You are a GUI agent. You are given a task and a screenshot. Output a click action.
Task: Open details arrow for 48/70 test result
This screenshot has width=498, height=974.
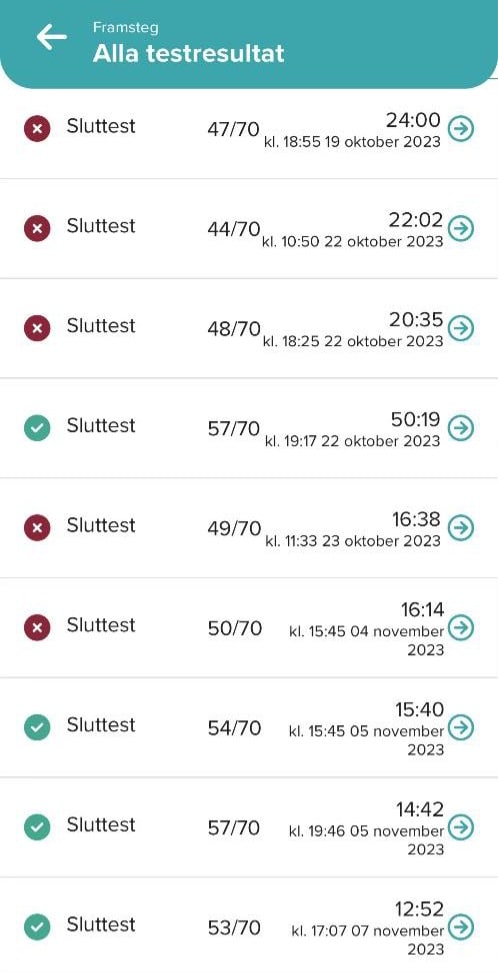(x=461, y=328)
